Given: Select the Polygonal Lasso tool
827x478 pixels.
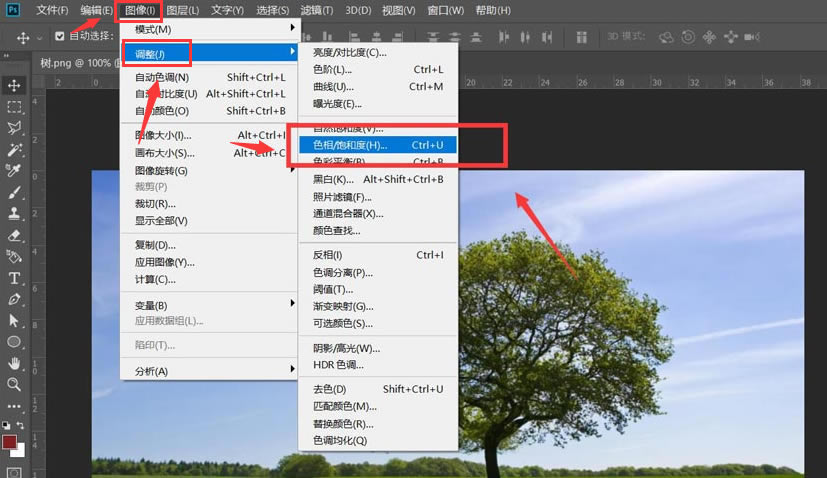Looking at the screenshot, I should [14, 128].
